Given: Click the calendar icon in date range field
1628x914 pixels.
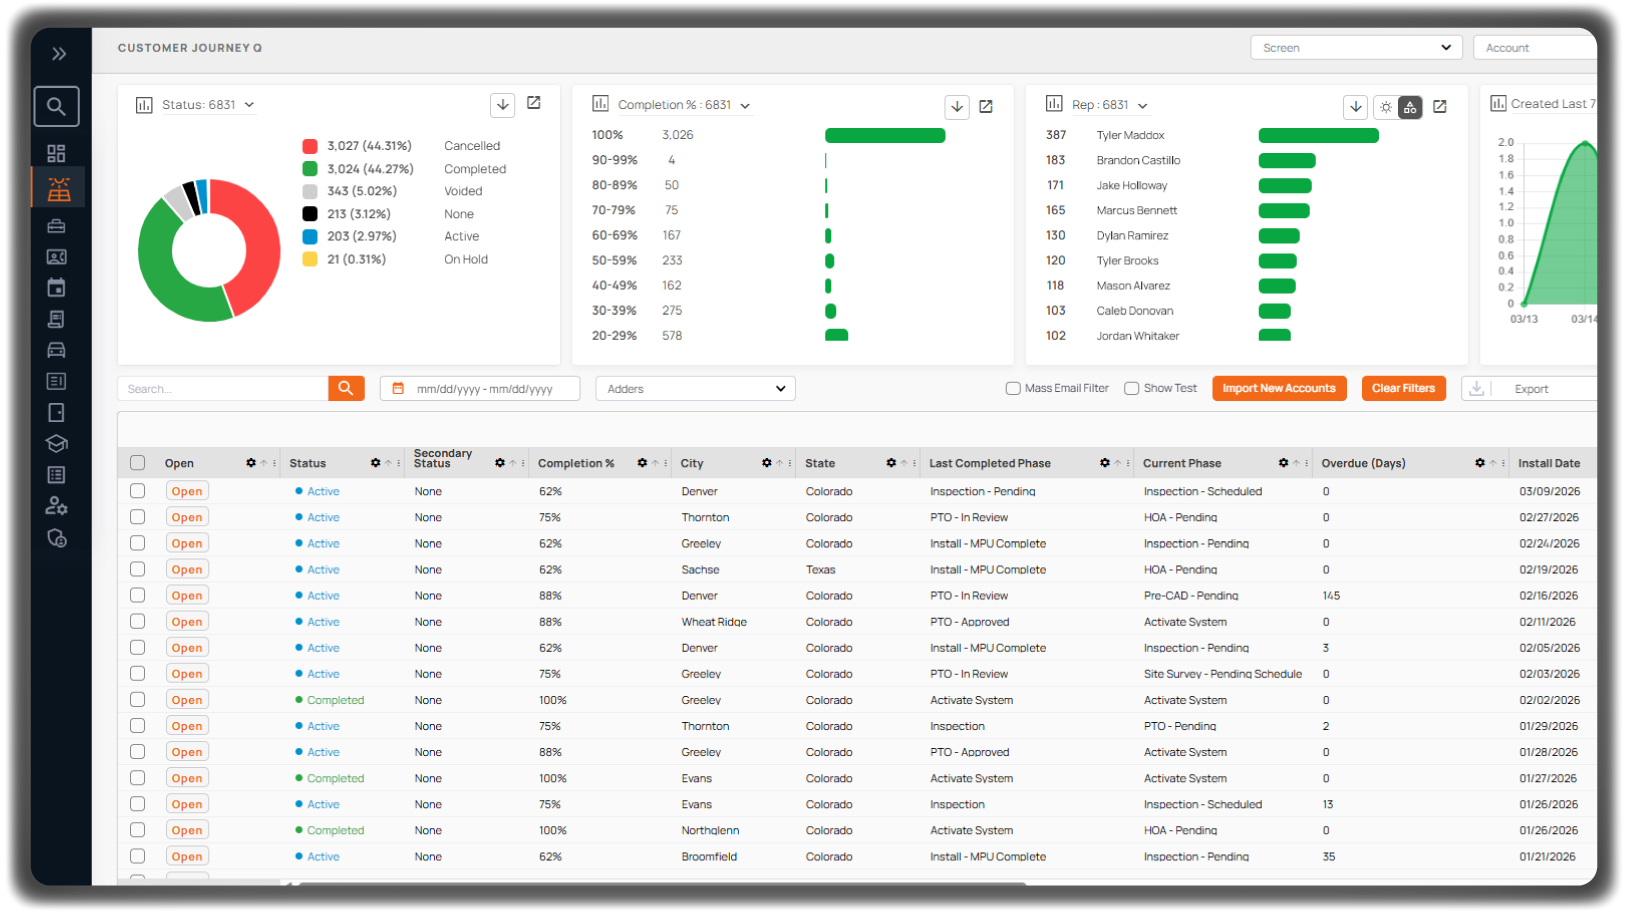Looking at the screenshot, I should (398, 388).
